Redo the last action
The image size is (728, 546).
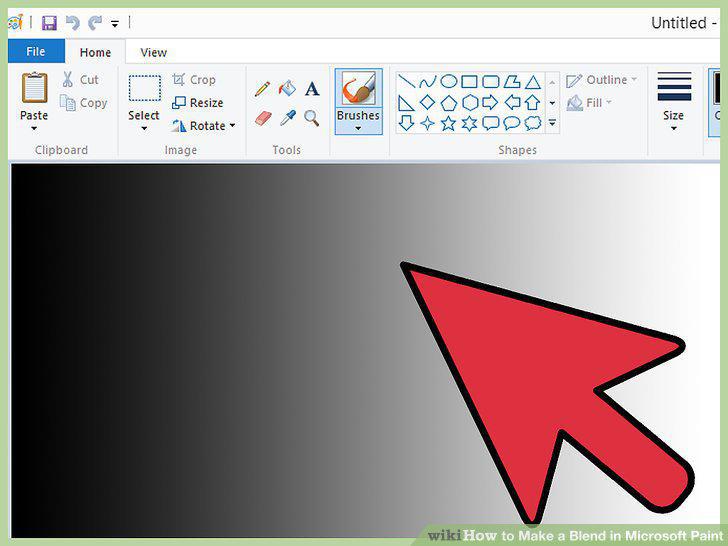pos(95,23)
